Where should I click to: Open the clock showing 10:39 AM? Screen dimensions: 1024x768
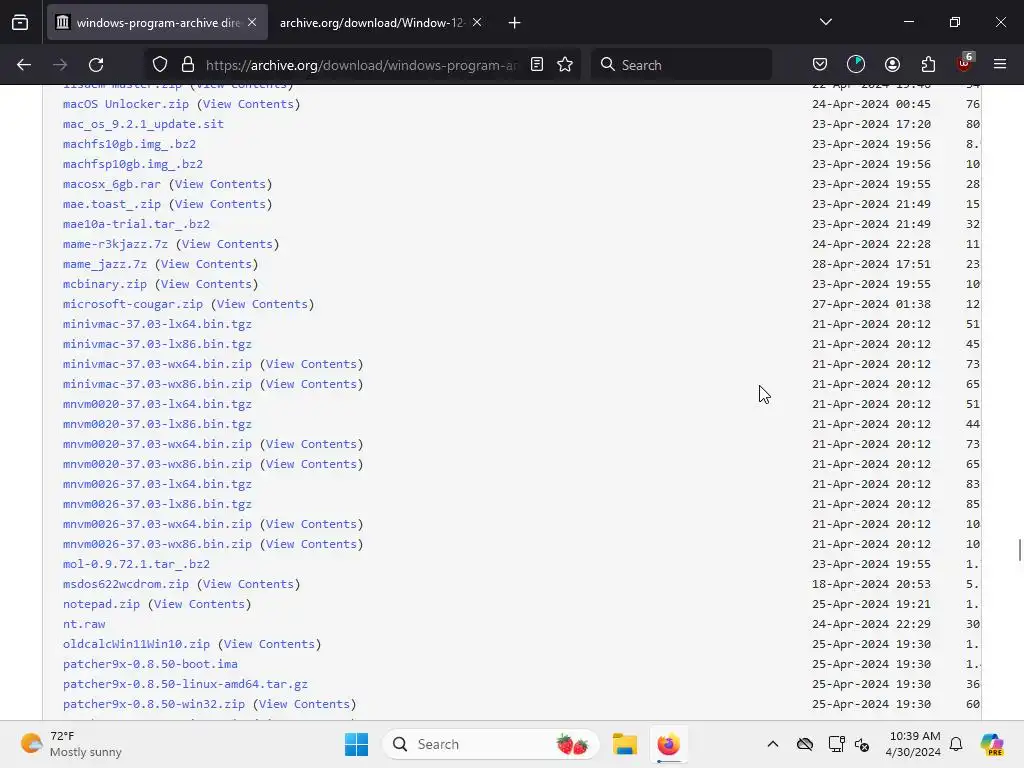coord(913,744)
